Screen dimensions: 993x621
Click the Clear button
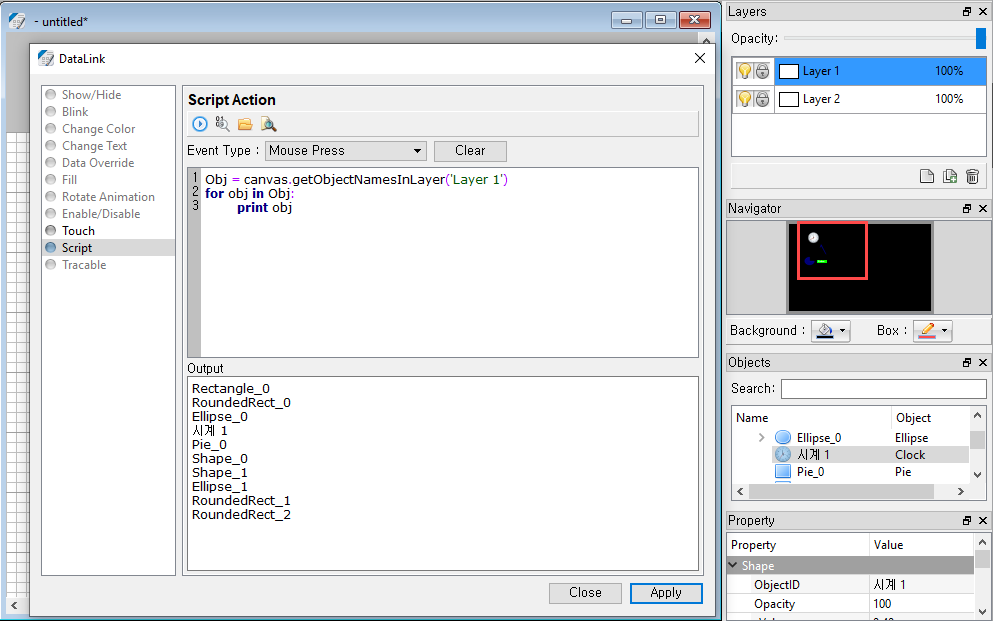pyautogui.click(x=470, y=151)
